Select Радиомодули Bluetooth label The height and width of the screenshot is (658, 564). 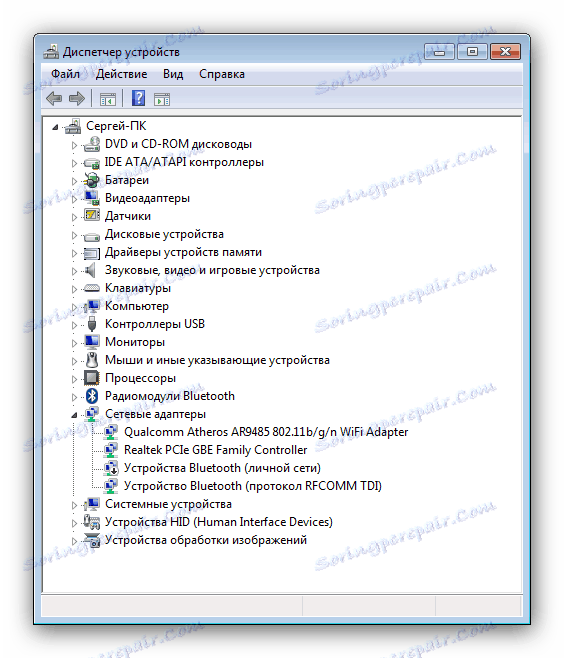[170, 396]
